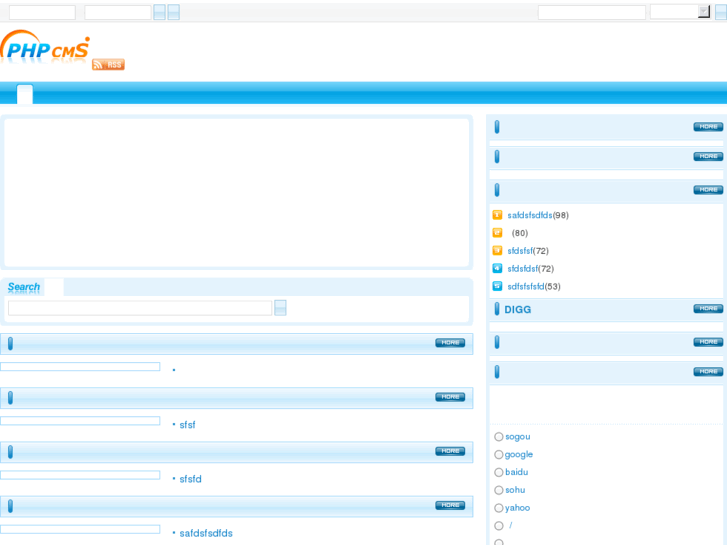Open the sfsfd article link
This screenshot has width=727, height=545.
[191, 479]
